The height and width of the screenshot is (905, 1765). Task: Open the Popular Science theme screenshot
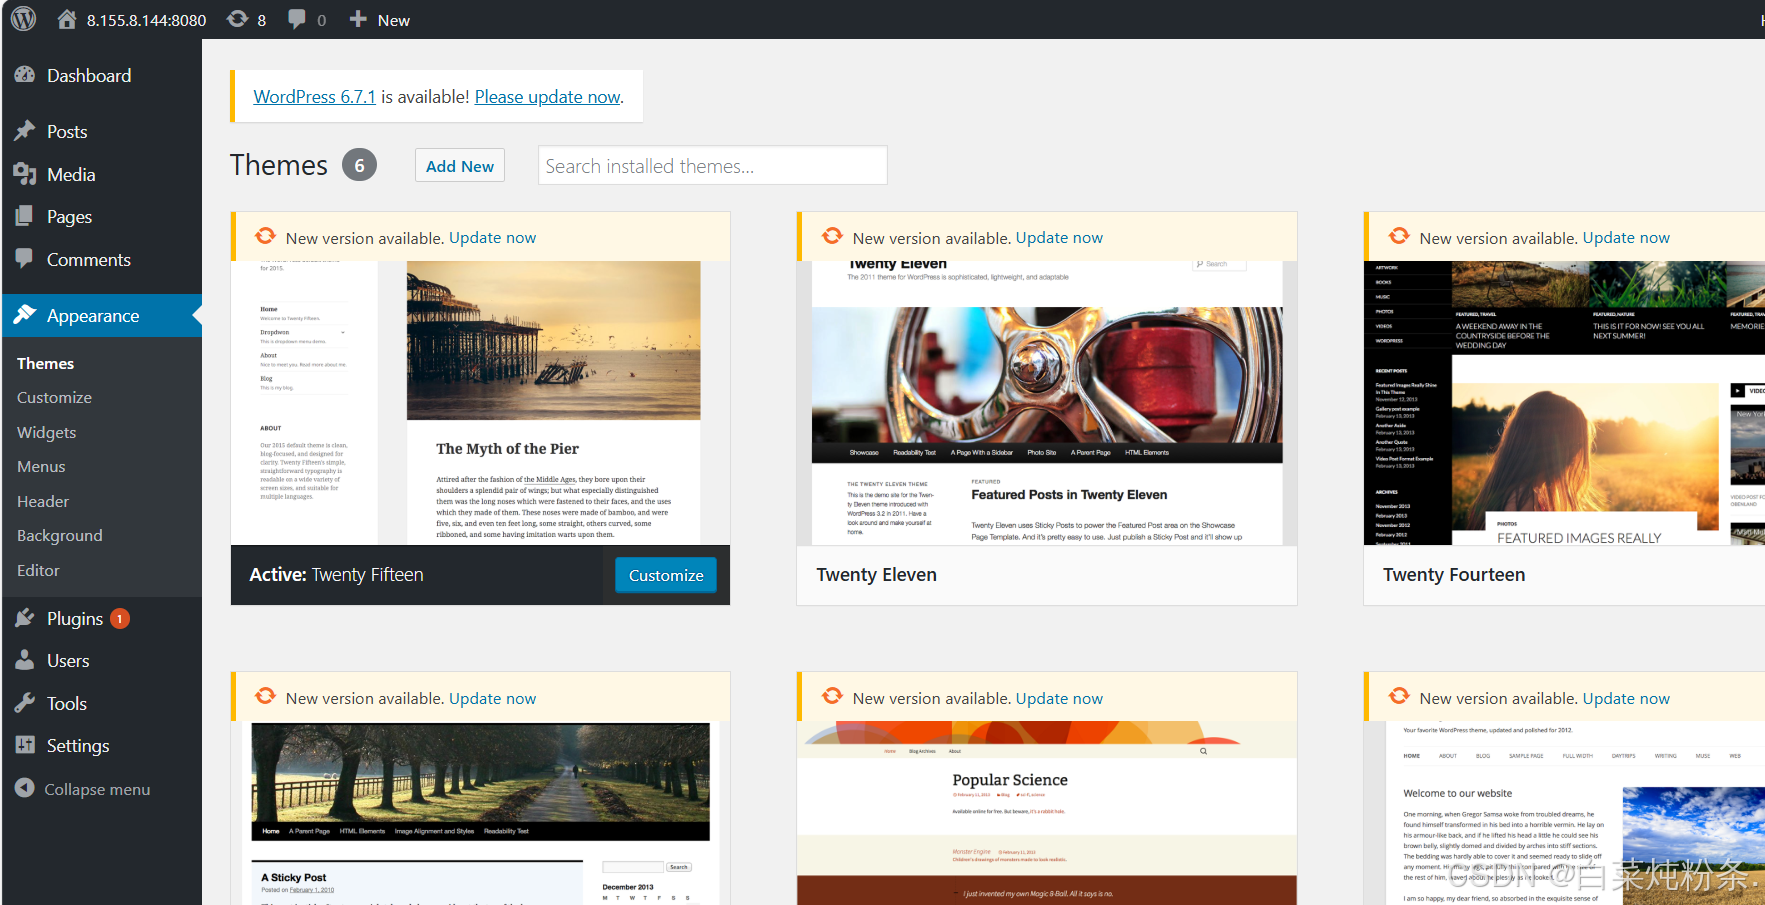pos(1047,813)
